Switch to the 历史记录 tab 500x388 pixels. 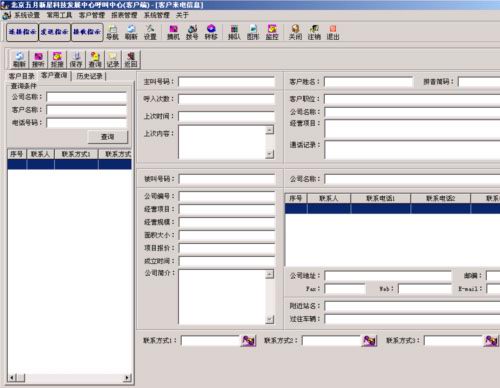tap(89, 76)
